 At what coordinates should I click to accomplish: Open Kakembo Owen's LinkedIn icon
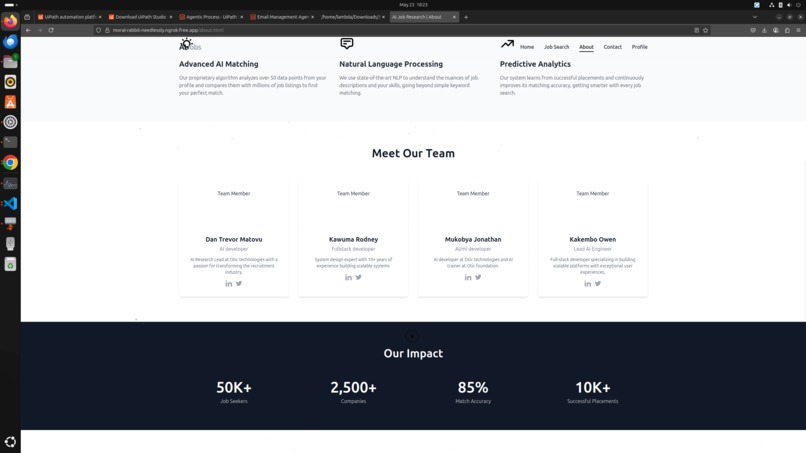tap(588, 284)
